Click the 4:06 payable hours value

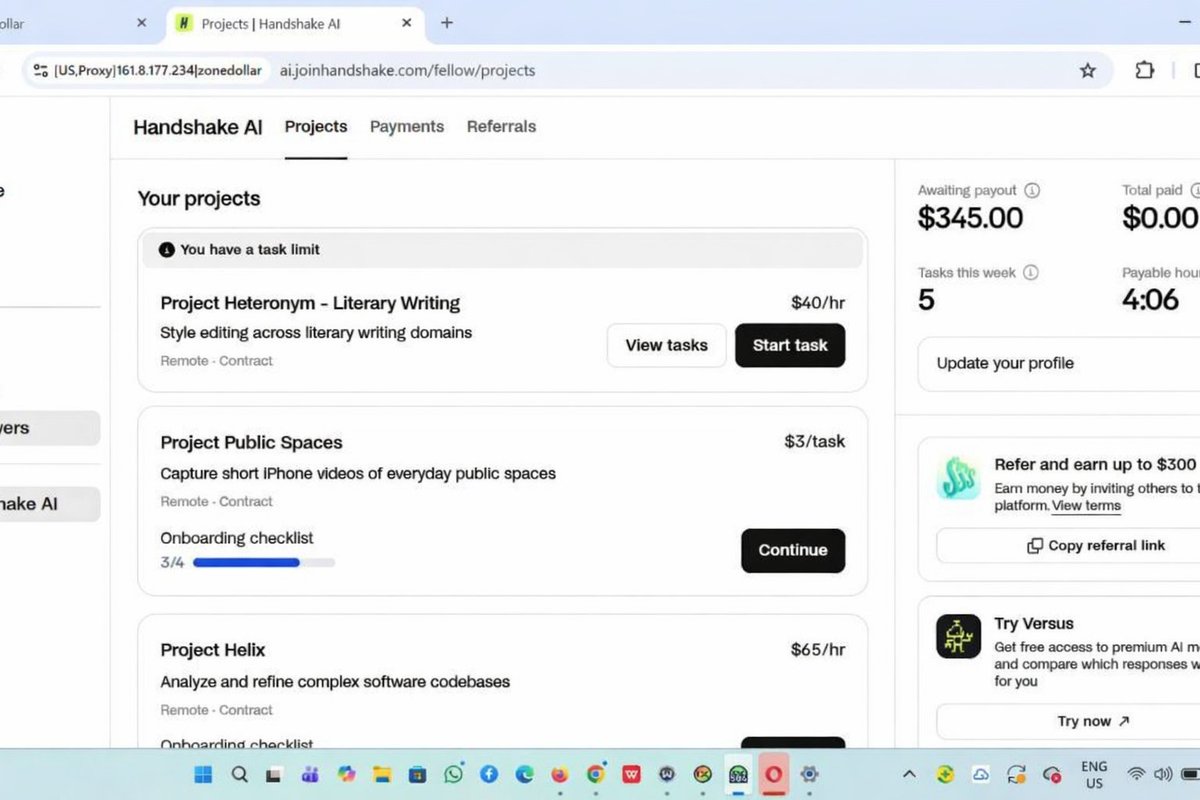1150,300
